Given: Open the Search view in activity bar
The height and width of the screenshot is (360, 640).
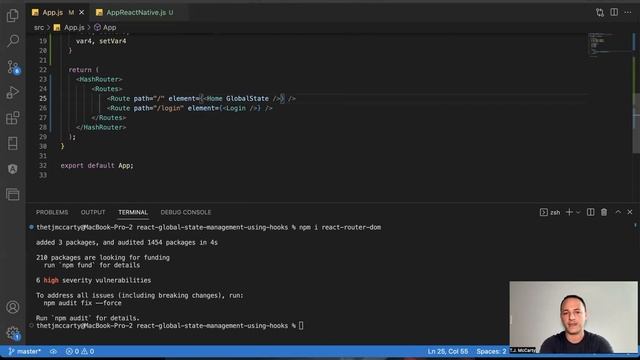Looking at the screenshot, I should (x=13, y=41).
